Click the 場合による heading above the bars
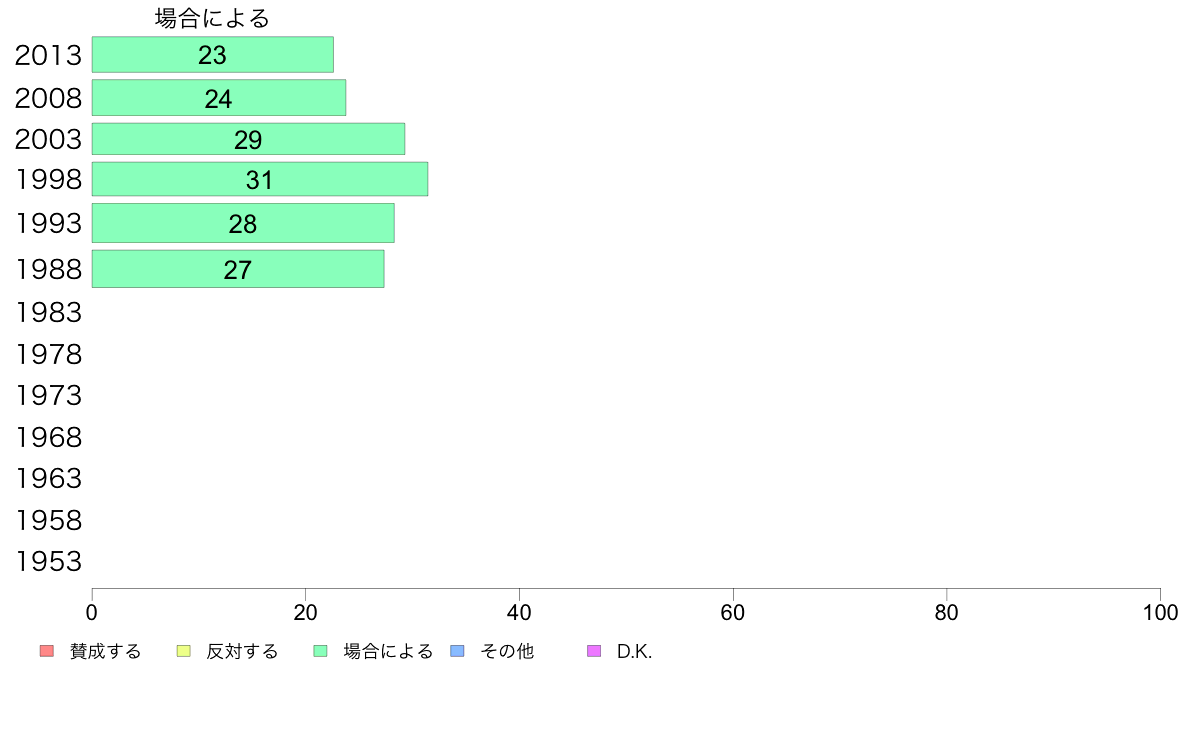 pos(212,18)
